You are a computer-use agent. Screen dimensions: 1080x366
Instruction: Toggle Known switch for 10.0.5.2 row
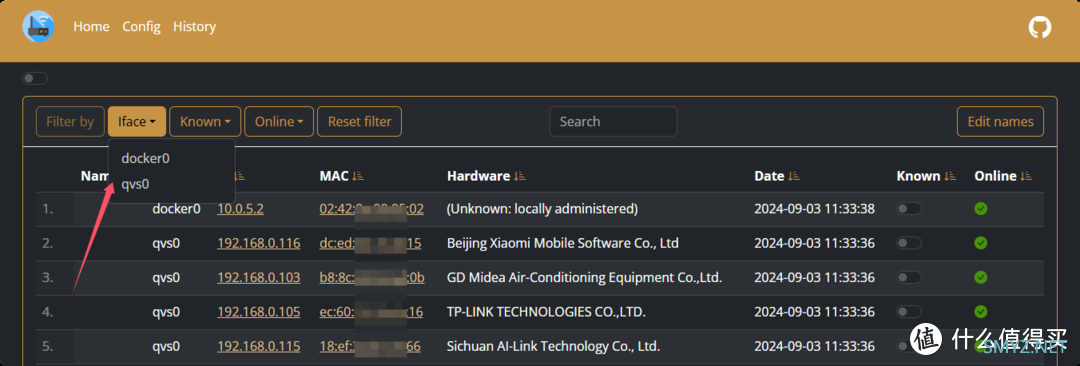(x=909, y=208)
